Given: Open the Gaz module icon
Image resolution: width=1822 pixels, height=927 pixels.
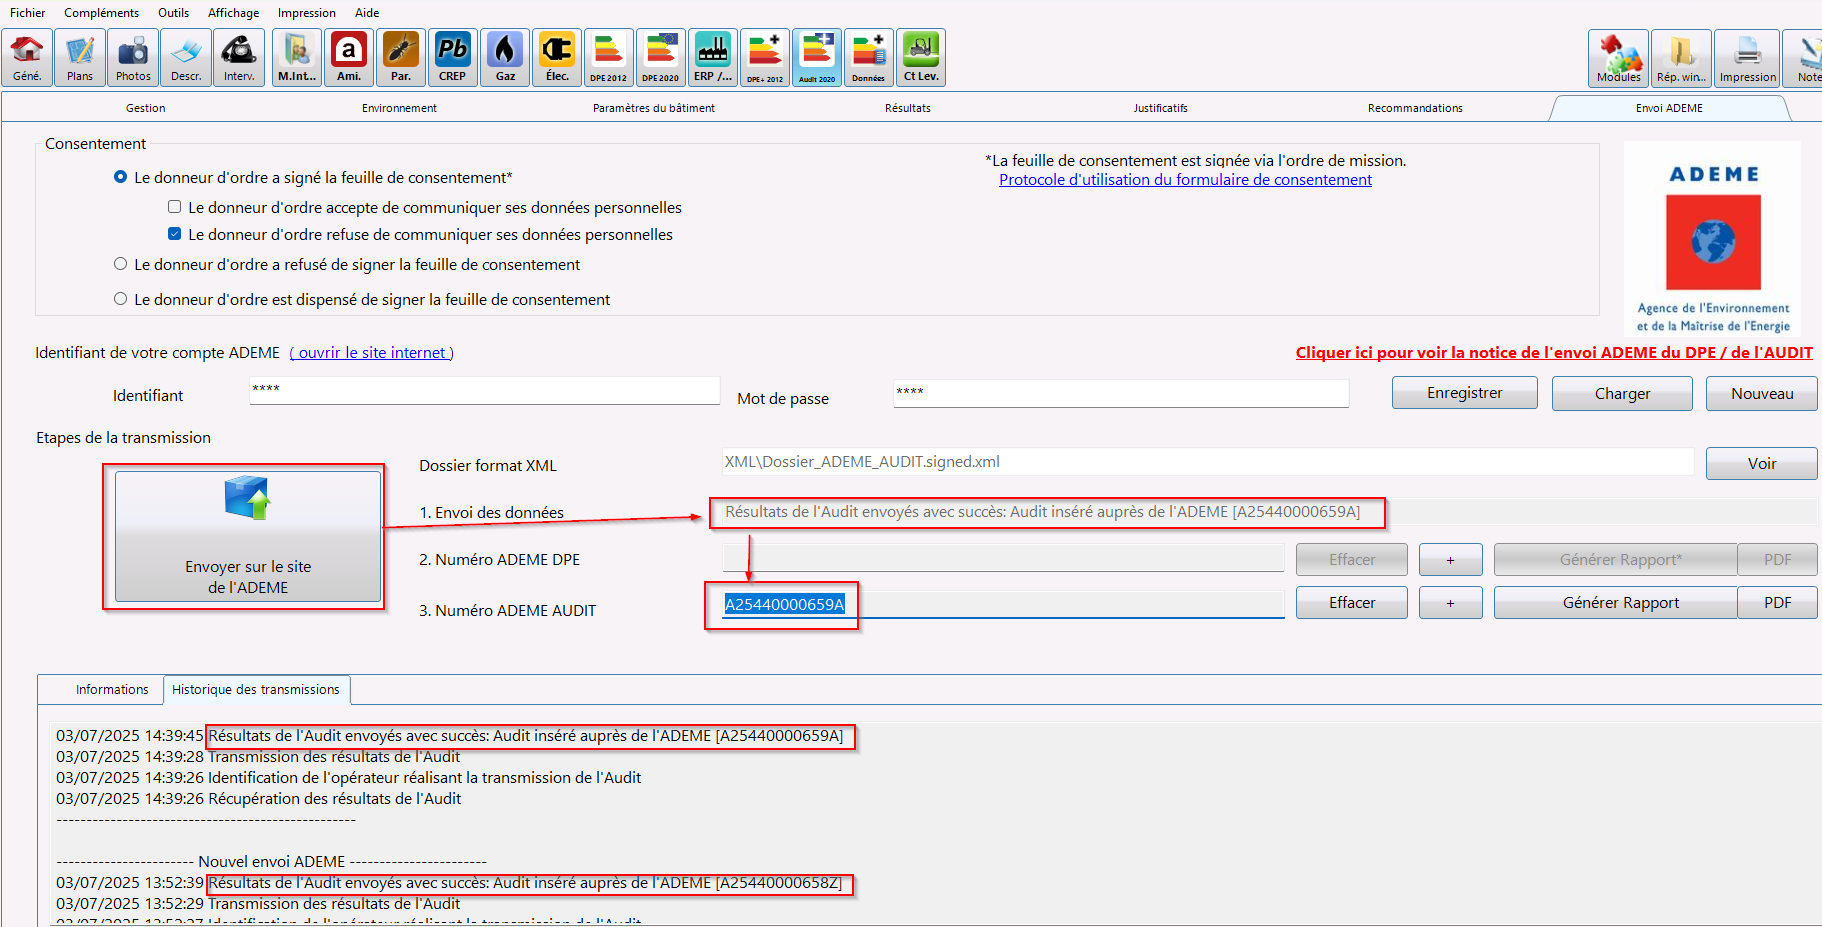Looking at the screenshot, I should [505, 58].
